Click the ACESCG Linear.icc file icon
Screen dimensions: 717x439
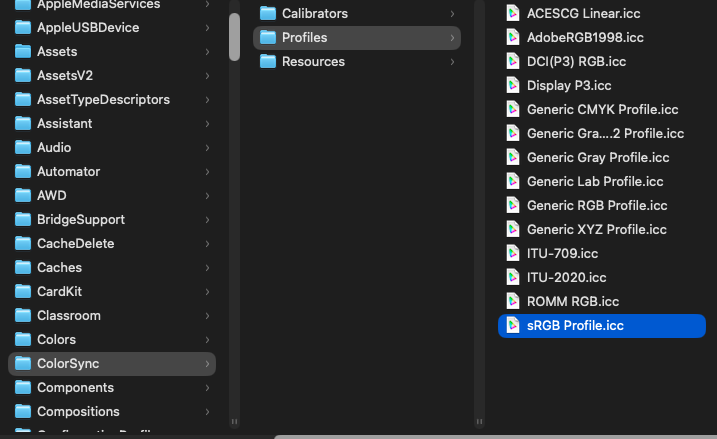[512, 13]
